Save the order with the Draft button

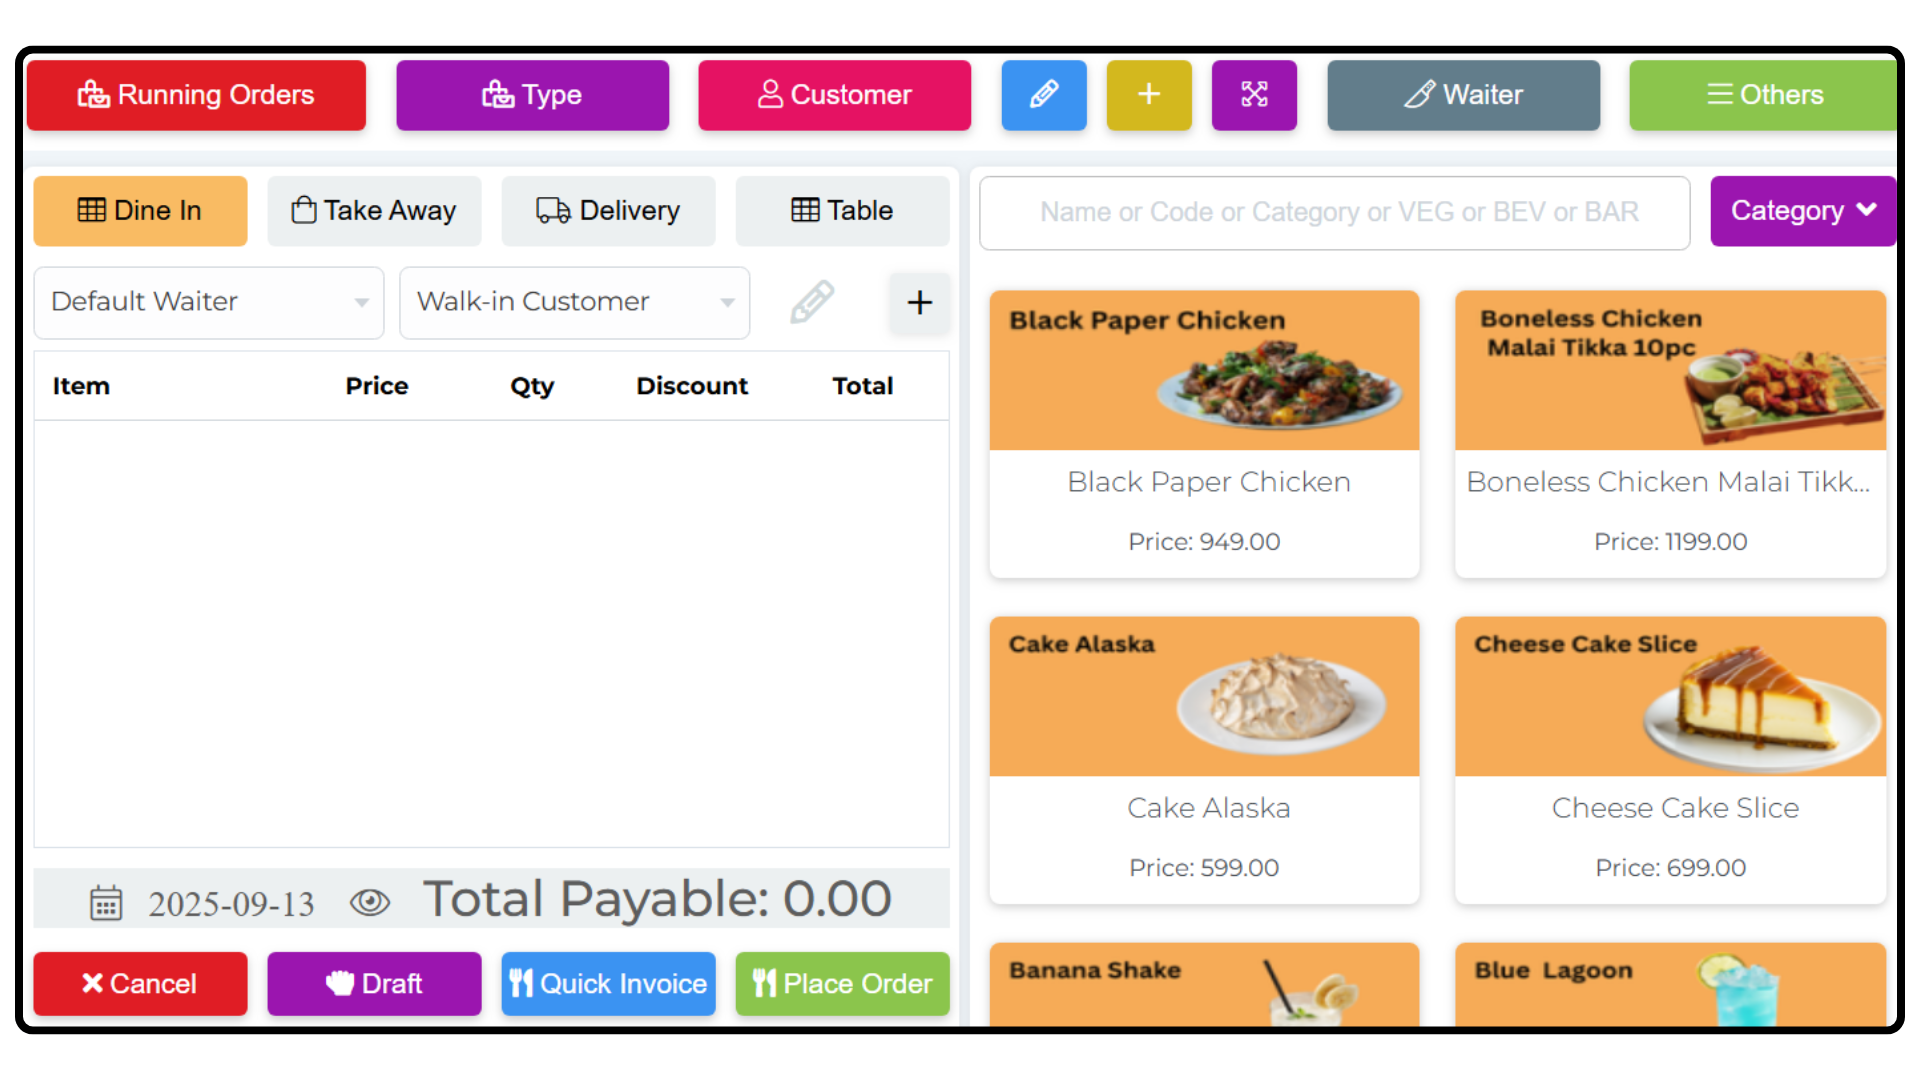coord(374,983)
